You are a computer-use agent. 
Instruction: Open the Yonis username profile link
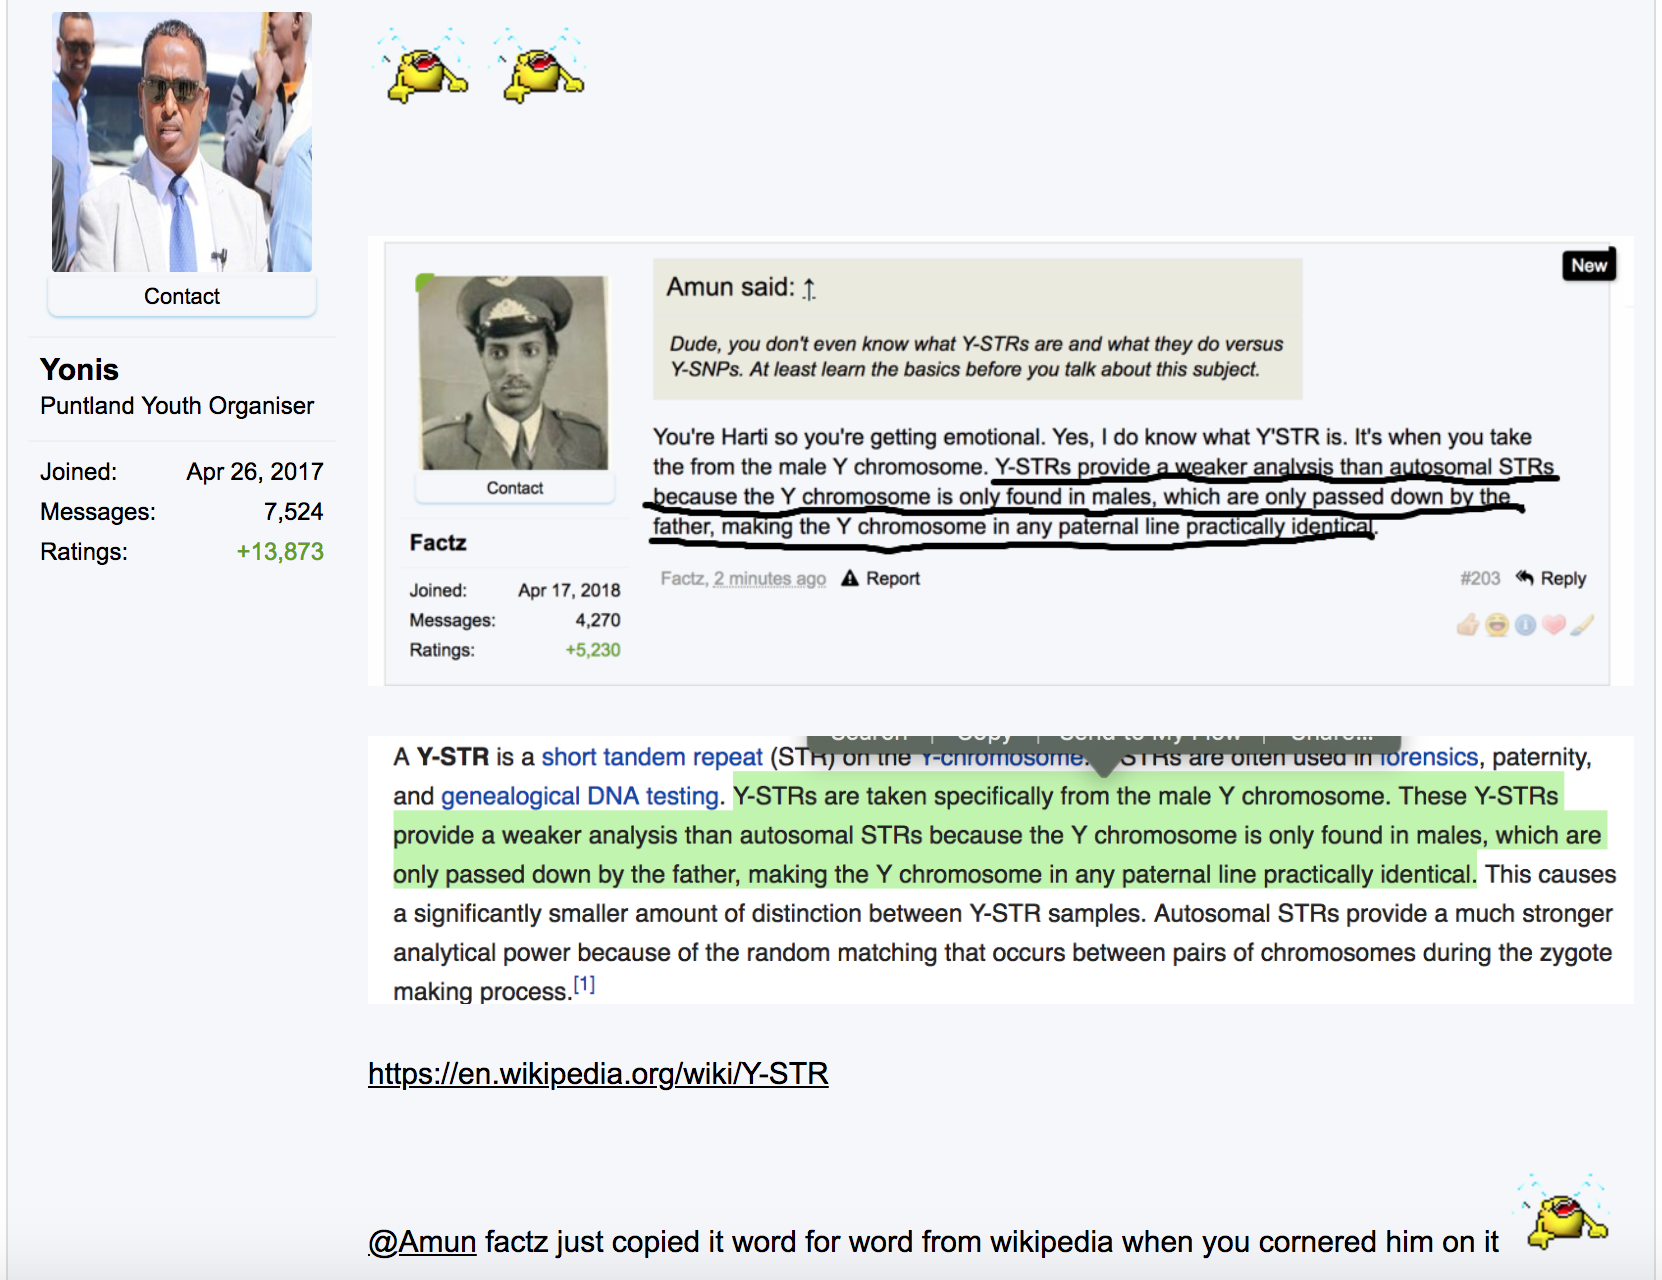click(79, 369)
